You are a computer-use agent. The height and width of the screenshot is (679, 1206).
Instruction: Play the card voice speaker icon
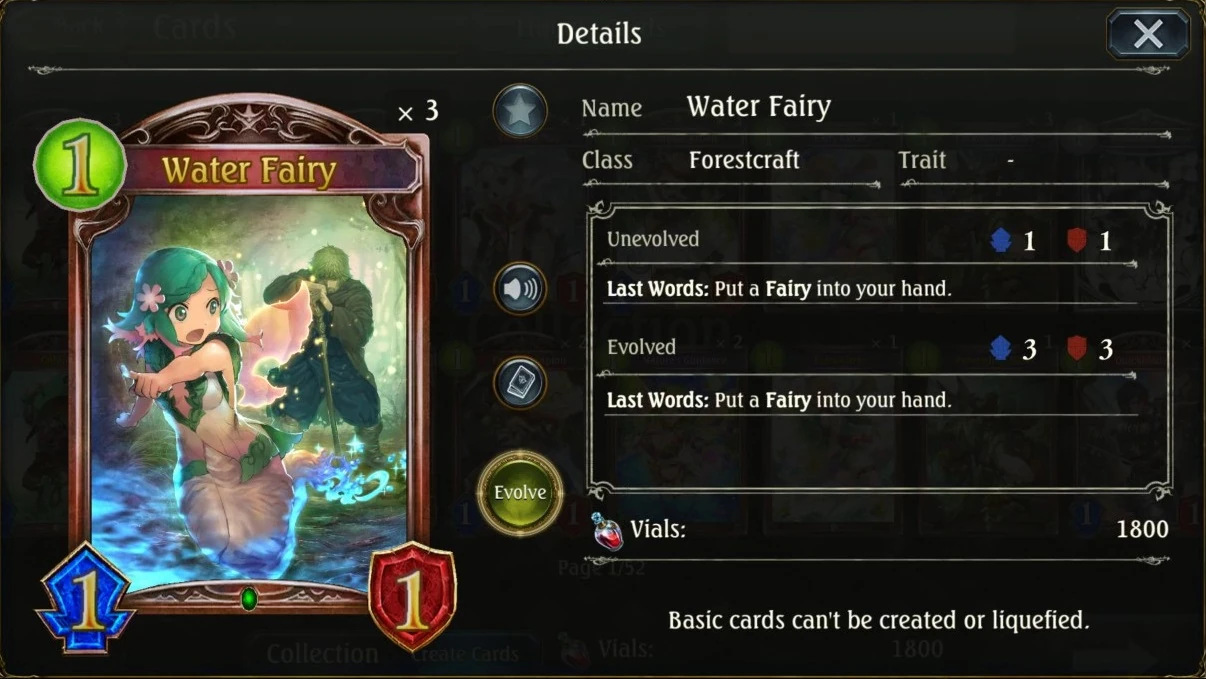(x=520, y=289)
